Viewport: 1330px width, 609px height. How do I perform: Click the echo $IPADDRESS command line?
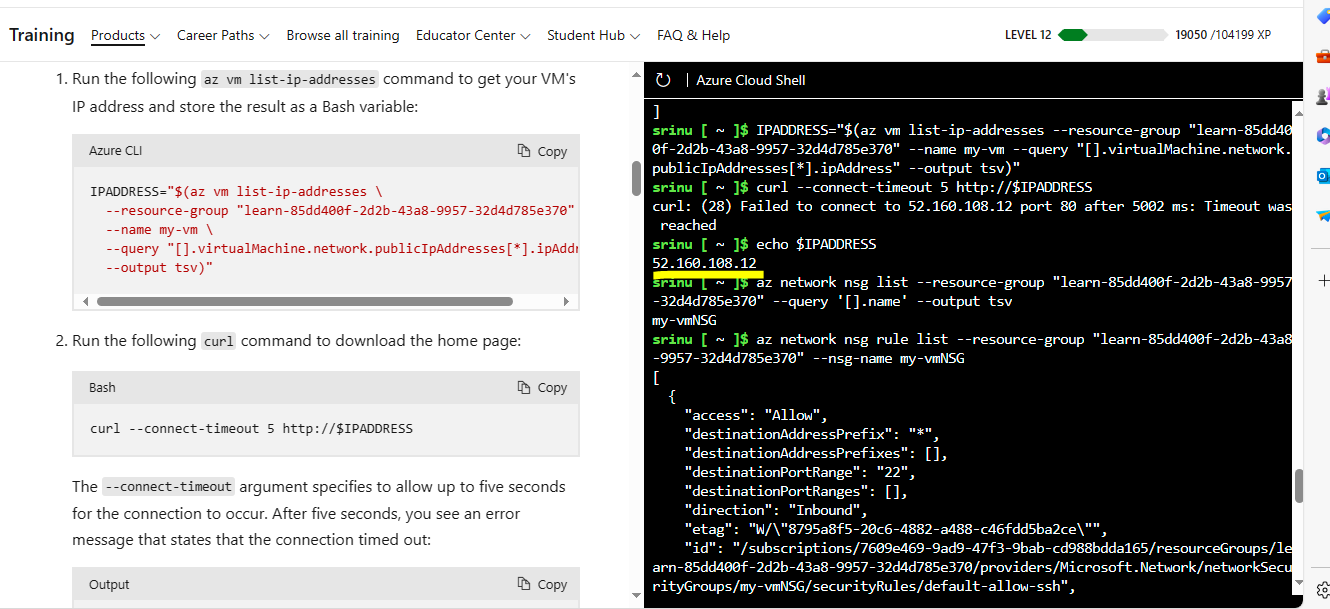tap(764, 244)
